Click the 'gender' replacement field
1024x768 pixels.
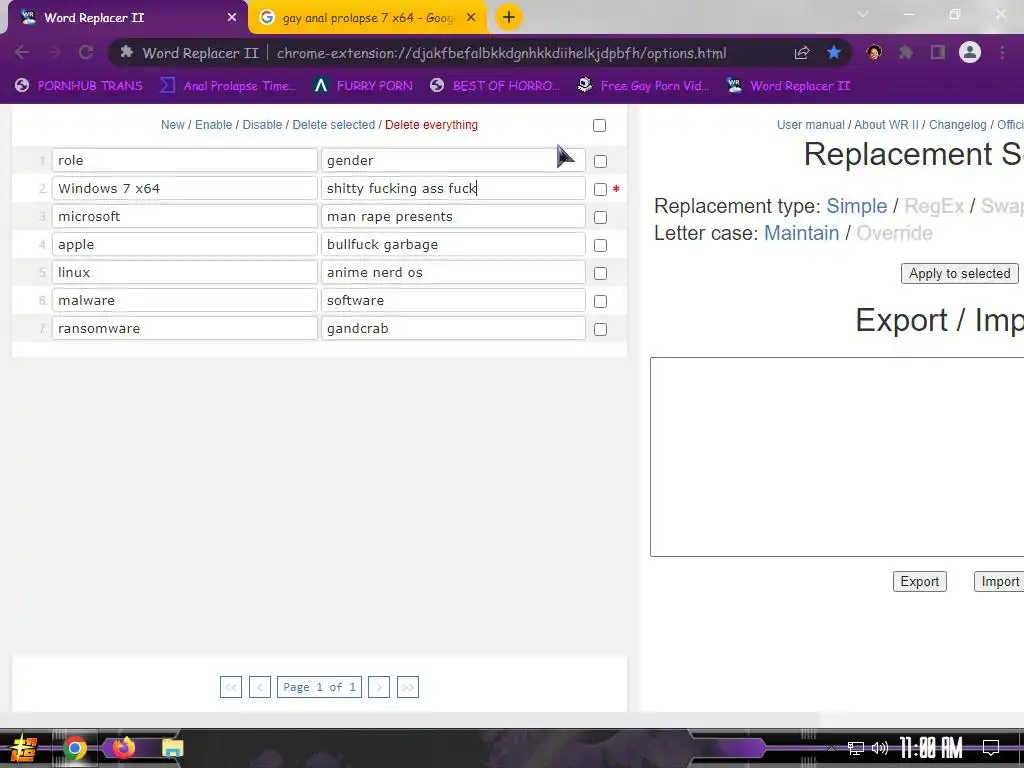(x=453, y=161)
